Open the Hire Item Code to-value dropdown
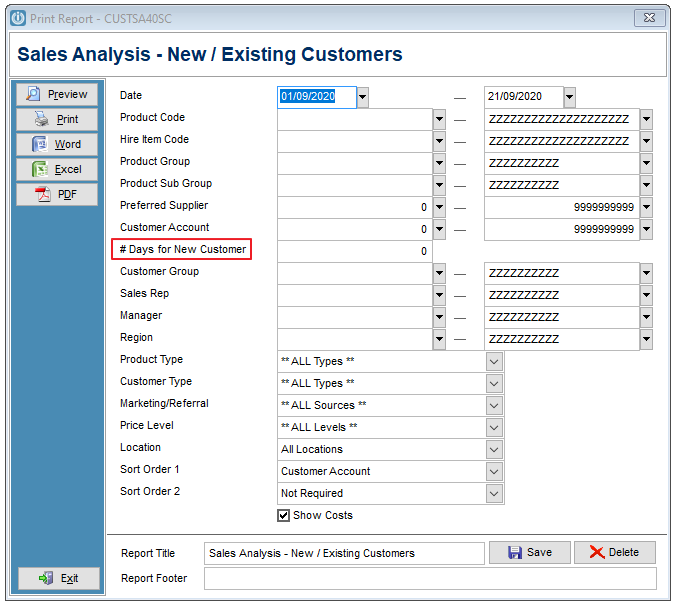The height and width of the screenshot is (605, 675). 646,142
